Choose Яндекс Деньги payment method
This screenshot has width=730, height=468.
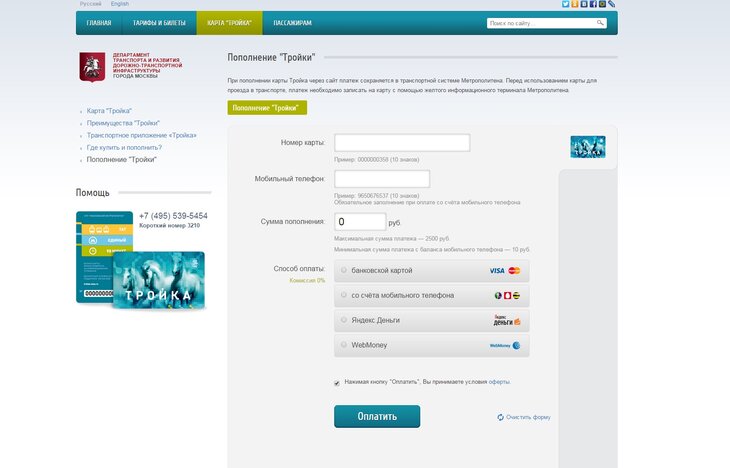pos(344,320)
